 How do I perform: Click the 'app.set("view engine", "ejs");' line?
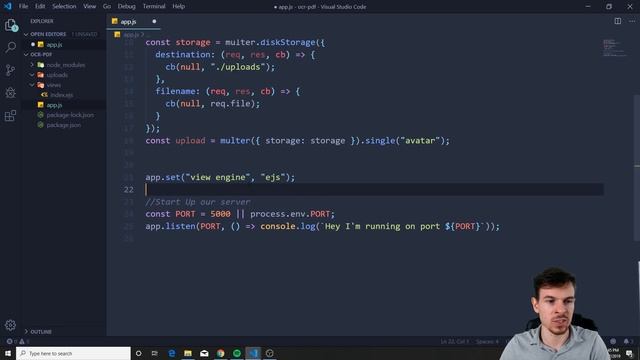click(x=220, y=178)
